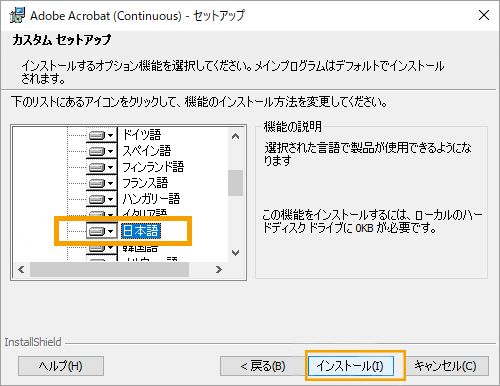Click the installer icon in the title bar
The width and height of the screenshot is (500, 386).
(17, 15)
